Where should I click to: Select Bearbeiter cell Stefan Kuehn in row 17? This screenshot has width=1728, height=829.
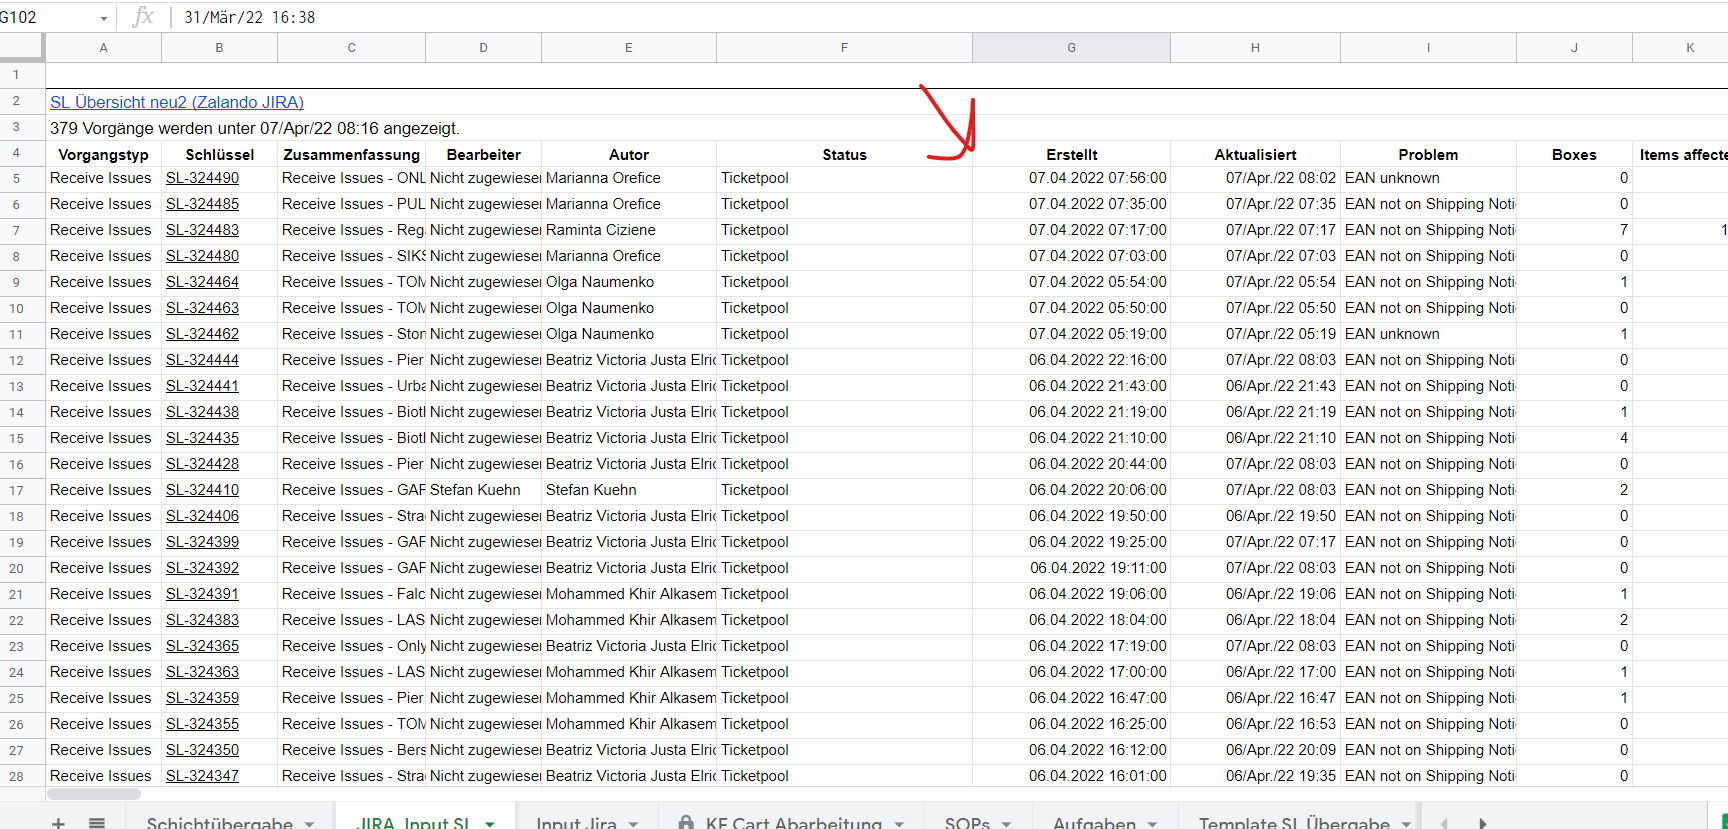483,490
